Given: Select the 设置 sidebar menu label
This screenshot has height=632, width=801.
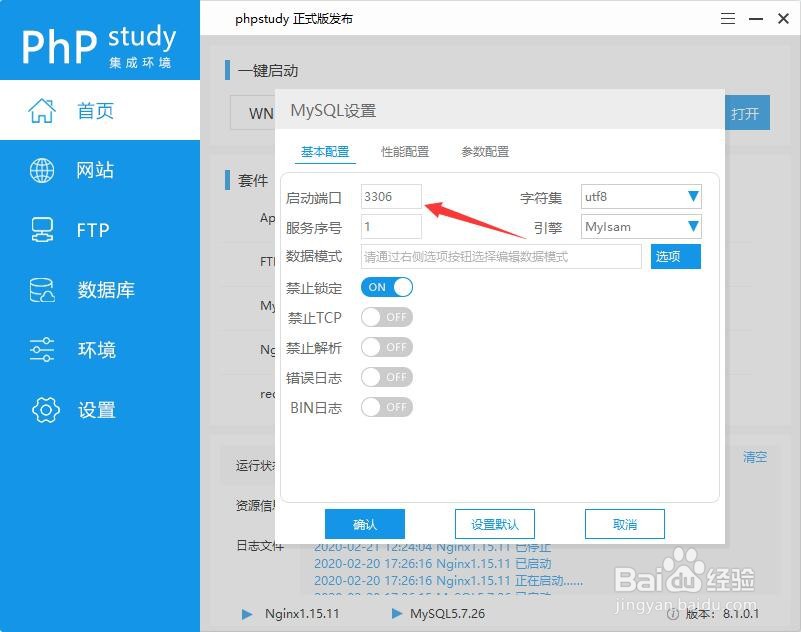Looking at the screenshot, I should tap(97, 410).
